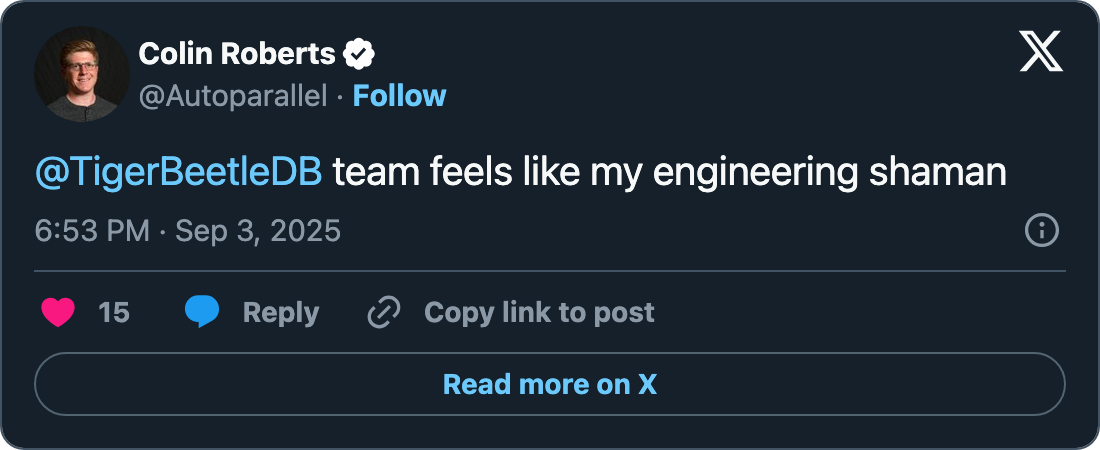
Task: Open the info icon beside the timestamp
Action: [1042, 231]
